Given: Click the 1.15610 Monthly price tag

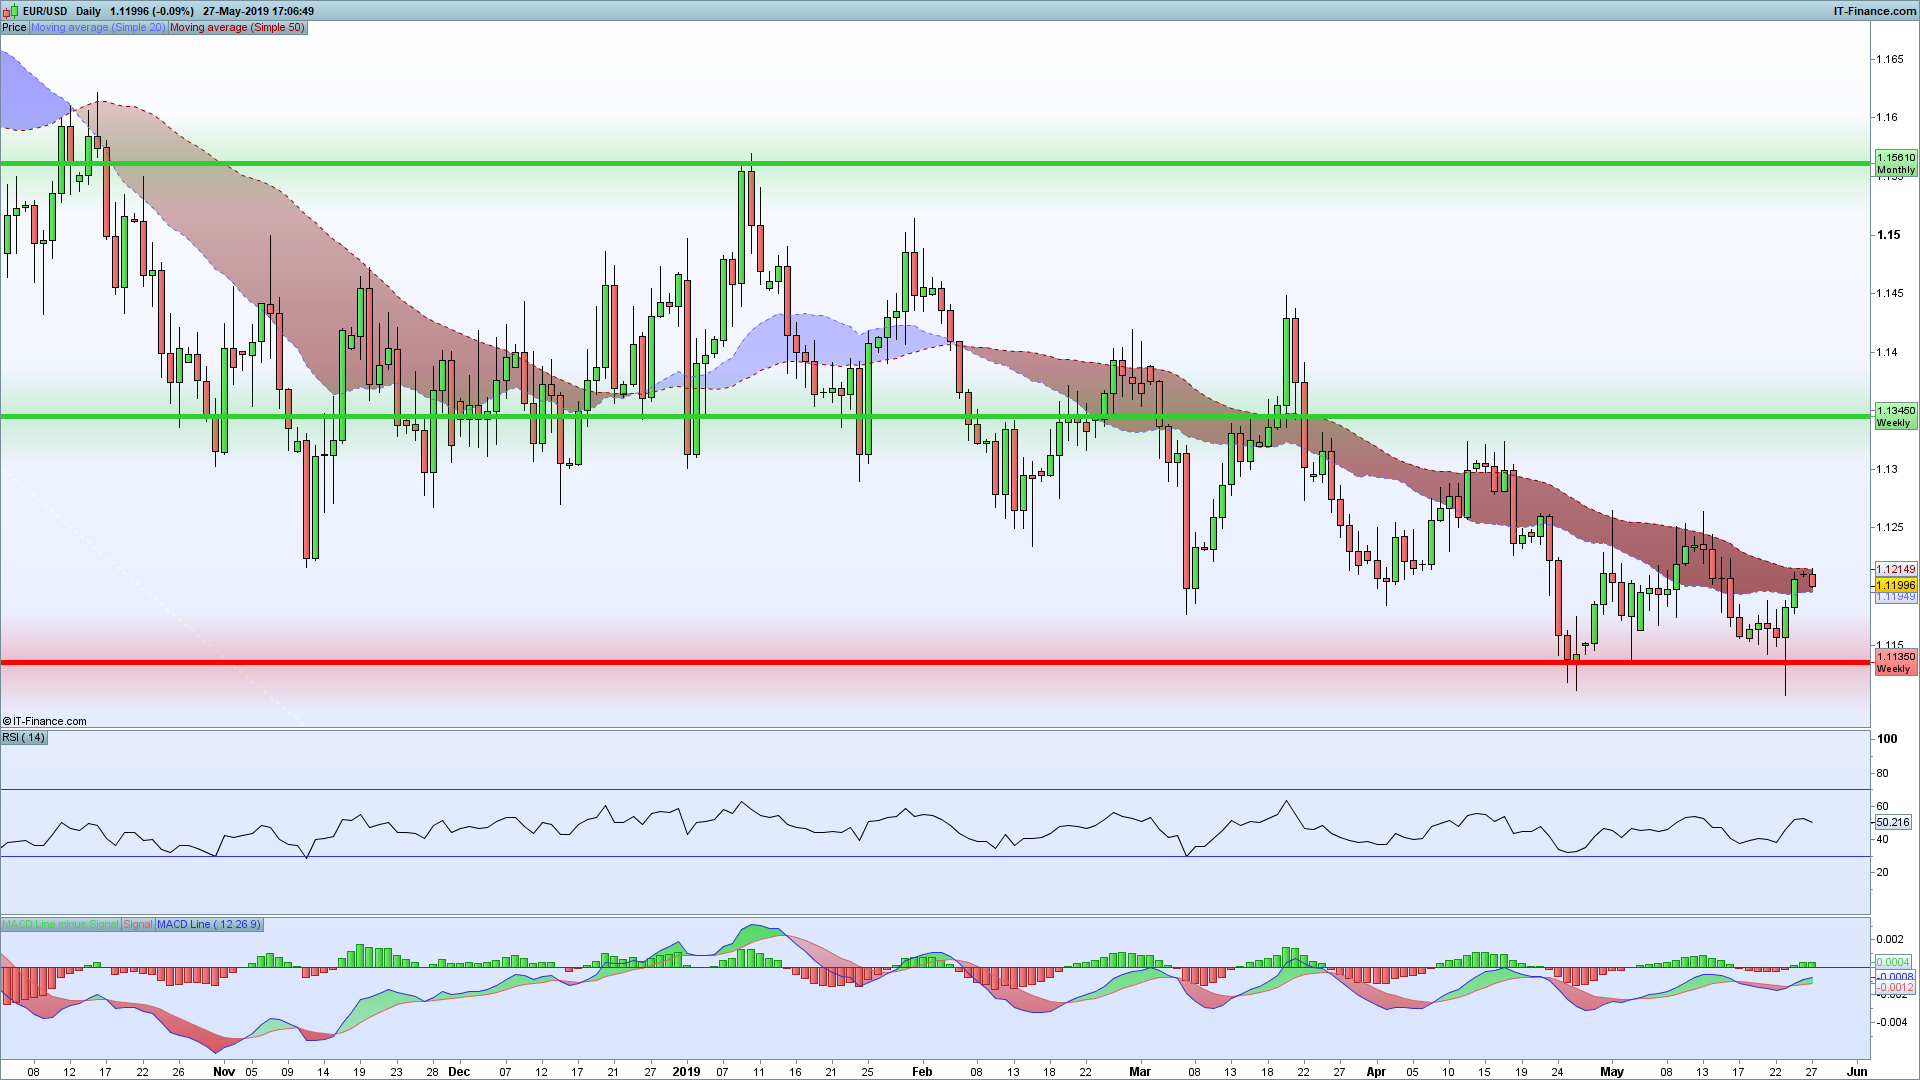Looking at the screenshot, I should [1895, 163].
